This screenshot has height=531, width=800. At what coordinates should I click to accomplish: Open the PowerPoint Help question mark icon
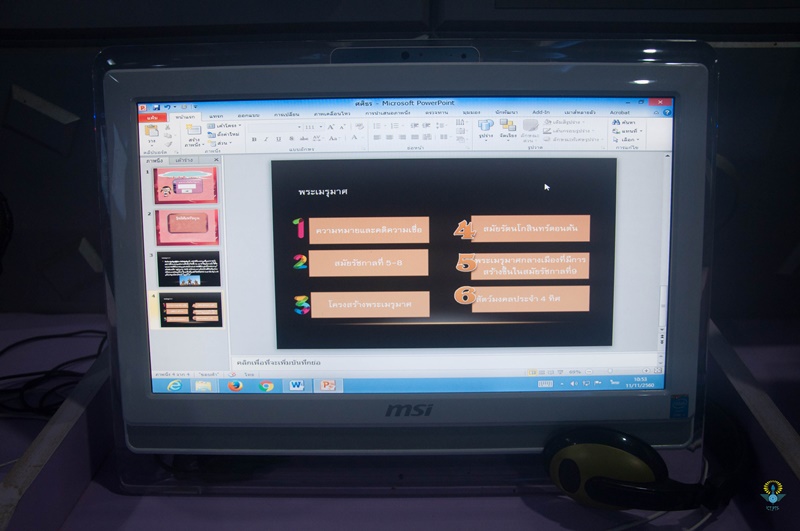(x=667, y=113)
